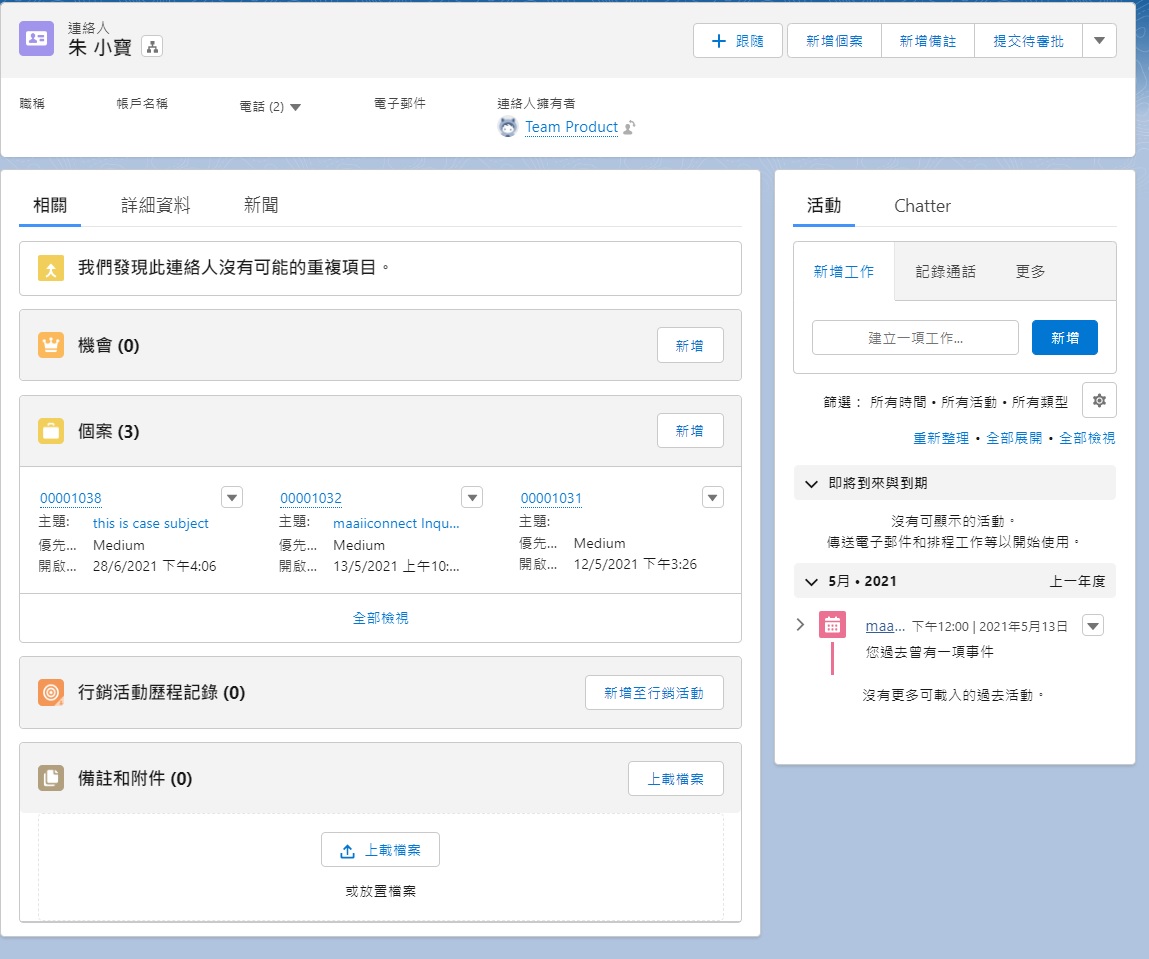Open the 全部檢視 link under cases
Image resolution: width=1149 pixels, height=959 pixels.
pyautogui.click(x=380, y=618)
